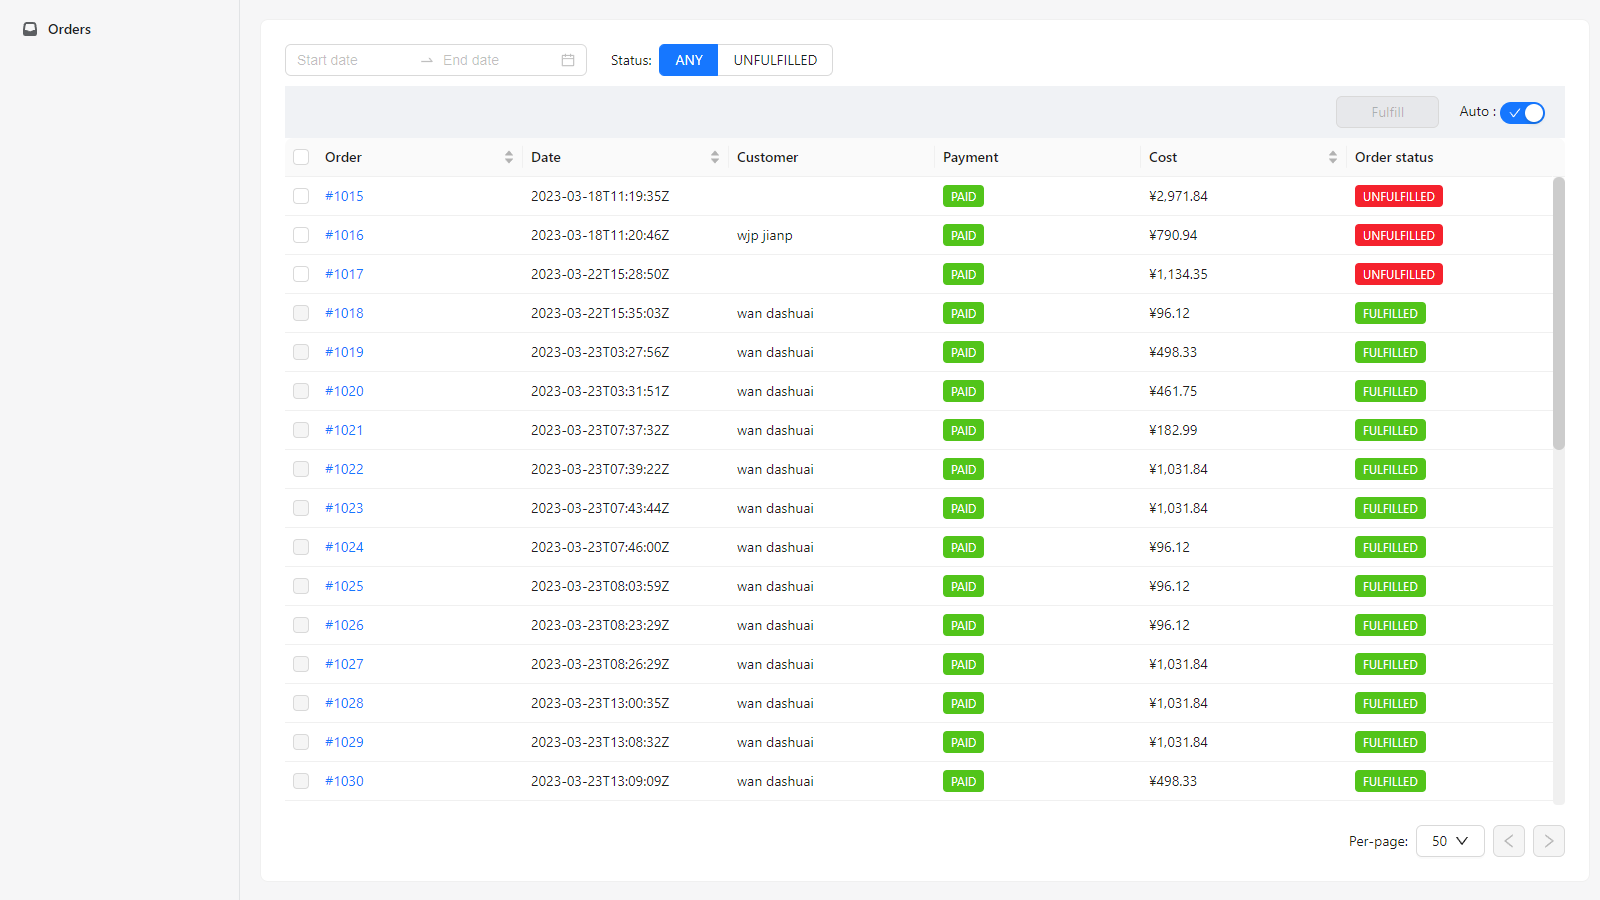Mark checkbox for order #1023
The height and width of the screenshot is (900, 1600).
coord(301,508)
